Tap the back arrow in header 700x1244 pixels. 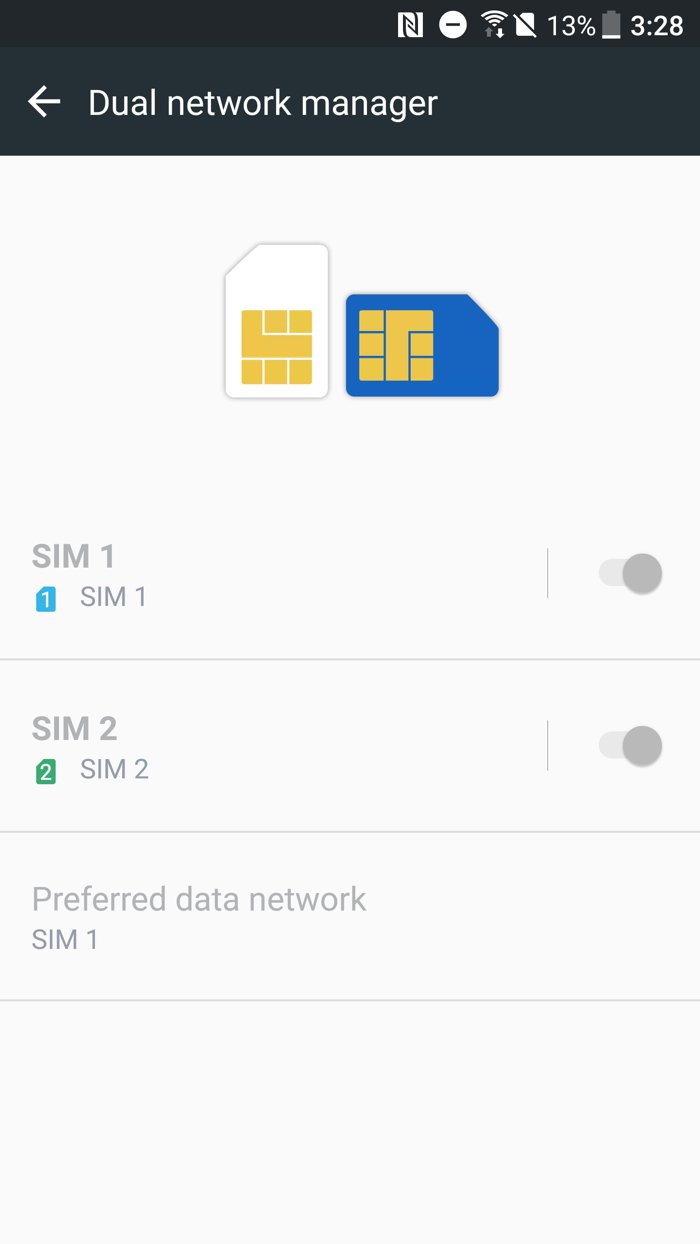pyautogui.click(x=44, y=102)
